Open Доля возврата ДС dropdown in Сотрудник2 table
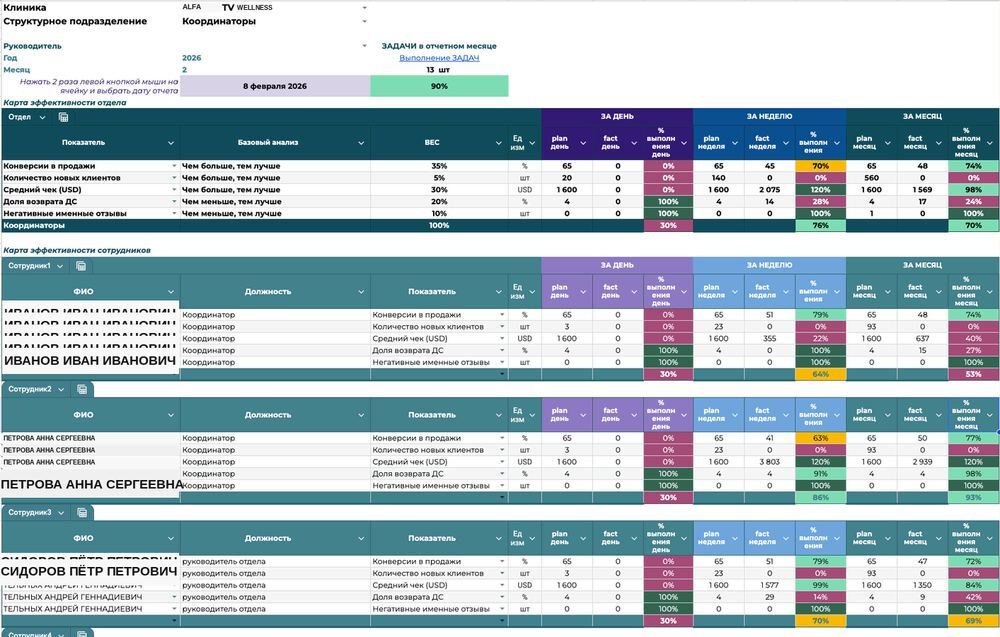 503,474
